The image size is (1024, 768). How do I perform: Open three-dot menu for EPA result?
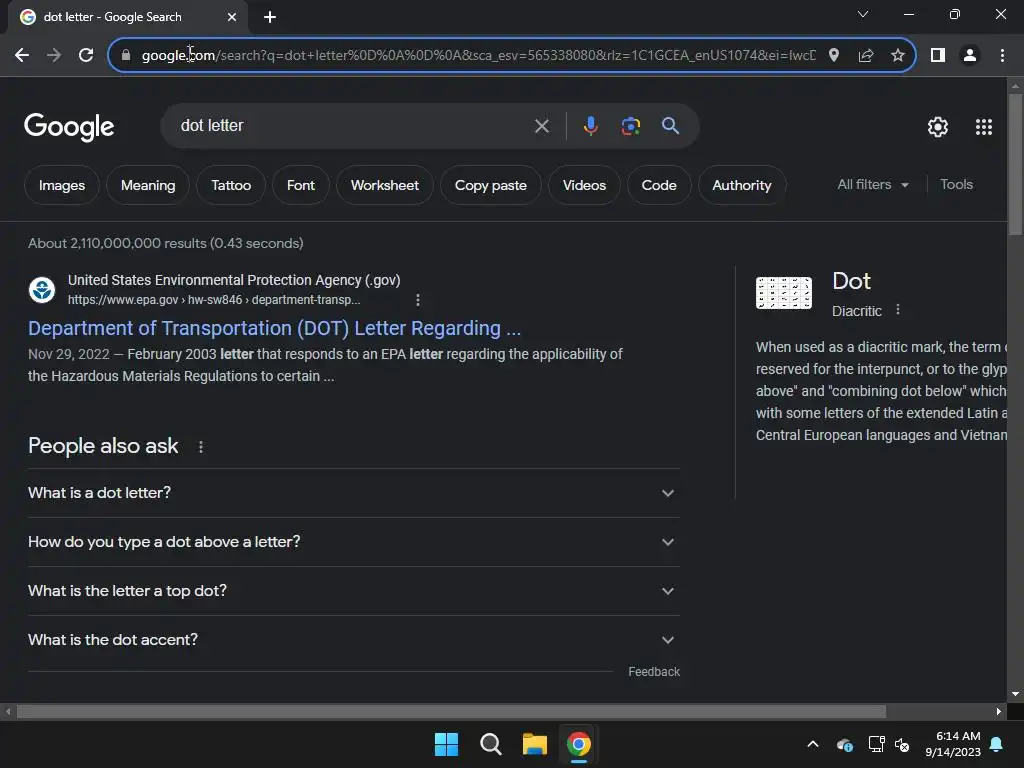(x=418, y=300)
